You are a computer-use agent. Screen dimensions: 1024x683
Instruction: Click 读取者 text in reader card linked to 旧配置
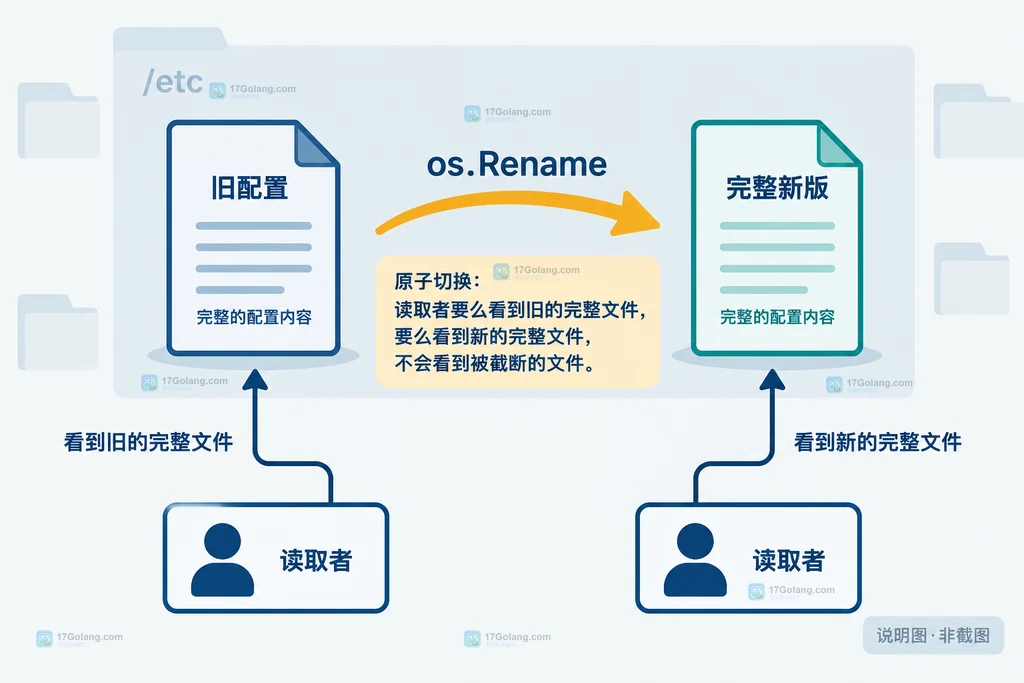click(316, 561)
